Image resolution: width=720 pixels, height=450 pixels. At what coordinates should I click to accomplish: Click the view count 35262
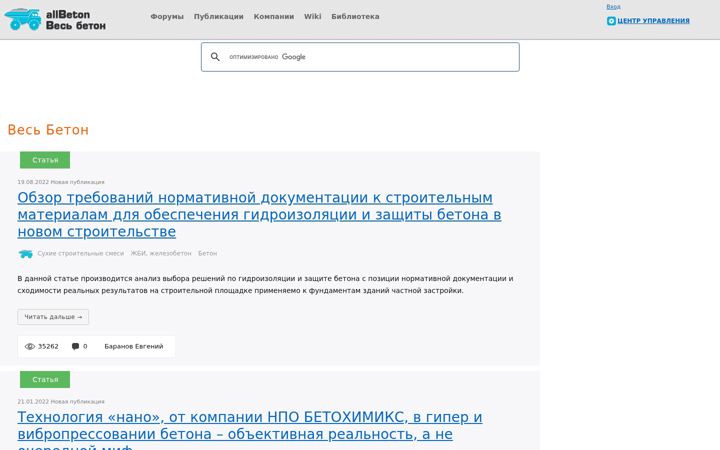click(x=48, y=346)
